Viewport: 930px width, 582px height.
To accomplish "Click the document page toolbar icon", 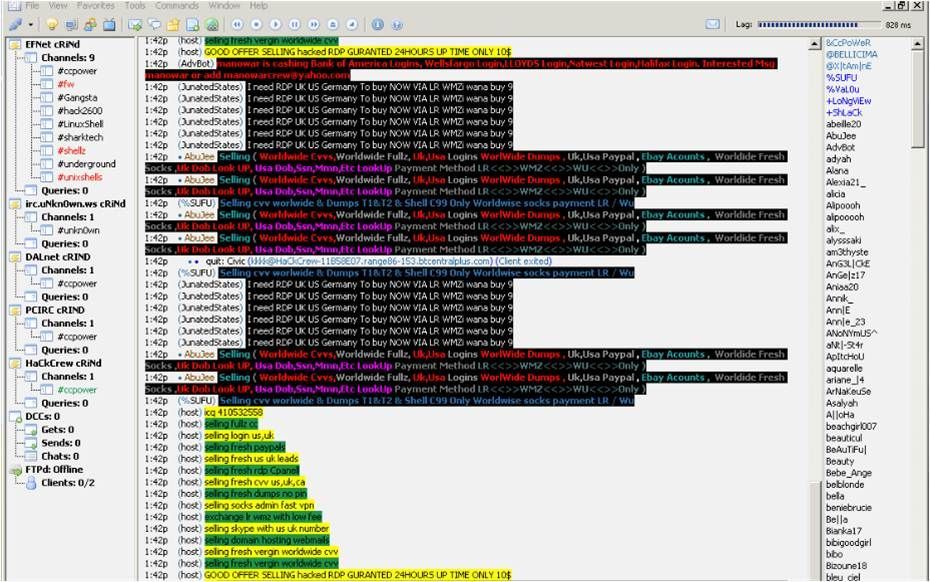I will [193, 24].
